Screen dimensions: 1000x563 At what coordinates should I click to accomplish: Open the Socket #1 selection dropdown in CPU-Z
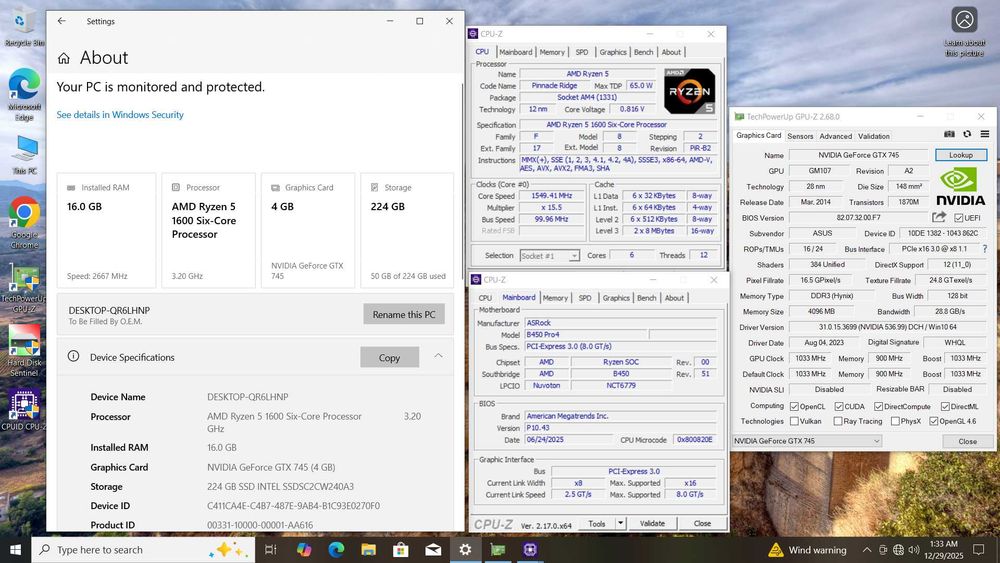[549, 256]
